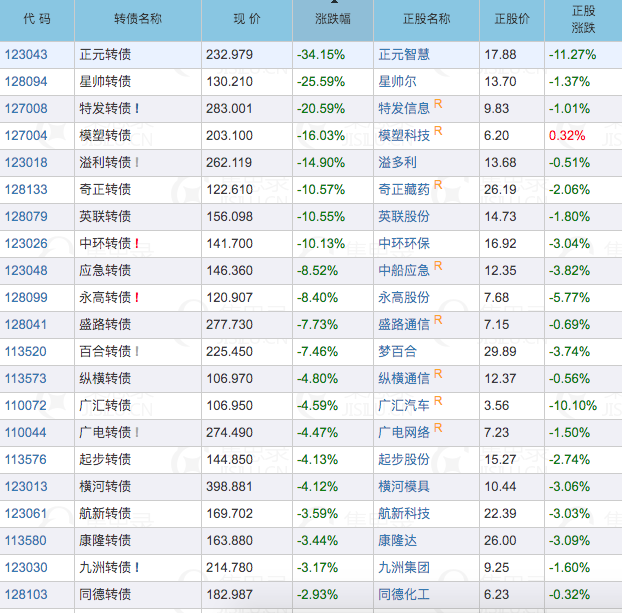
Task: Select the 星帅转债 row price cell 130.210
Action: pyautogui.click(x=229, y=81)
